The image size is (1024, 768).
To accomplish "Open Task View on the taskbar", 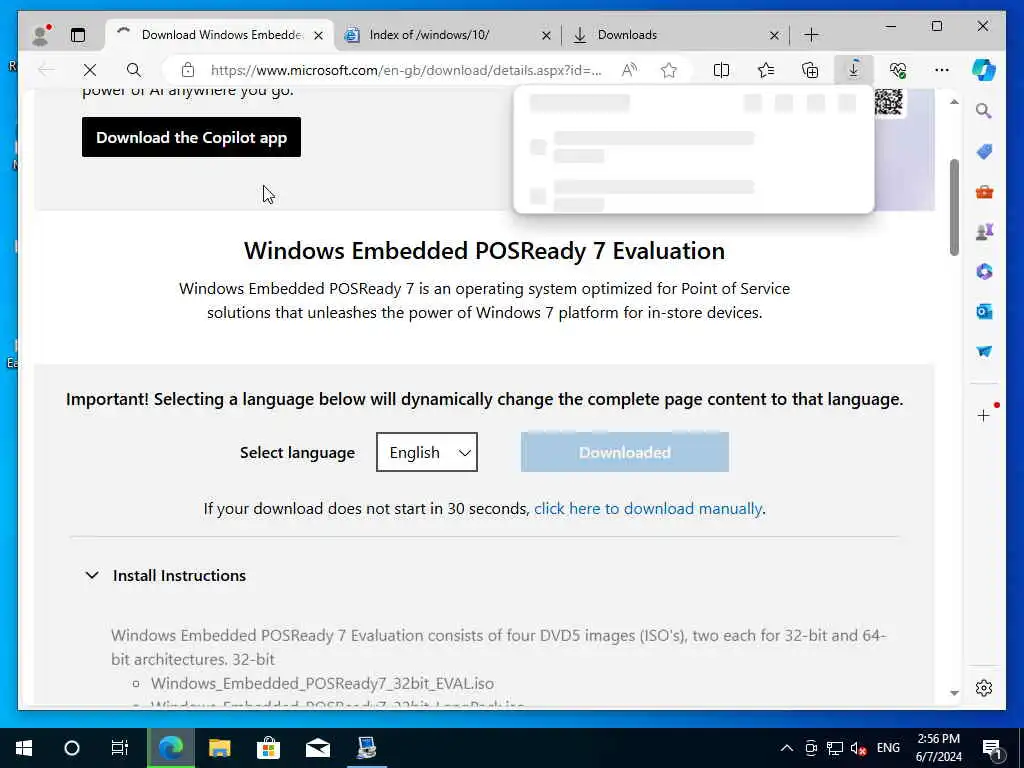I will click(x=120, y=748).
